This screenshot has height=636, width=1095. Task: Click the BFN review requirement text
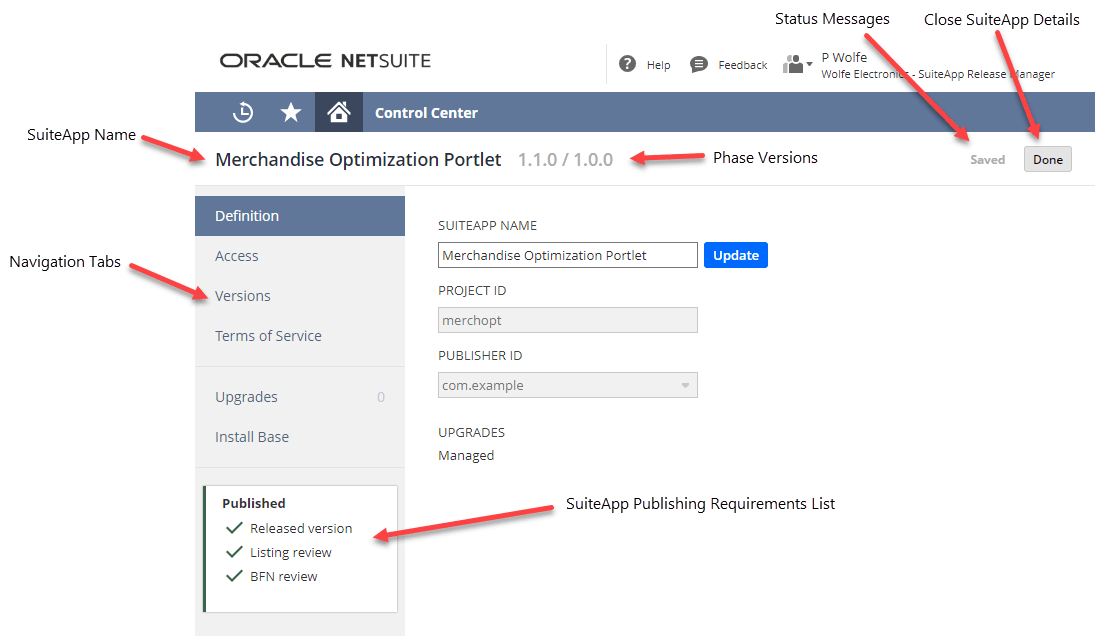(x=284, y=577)
